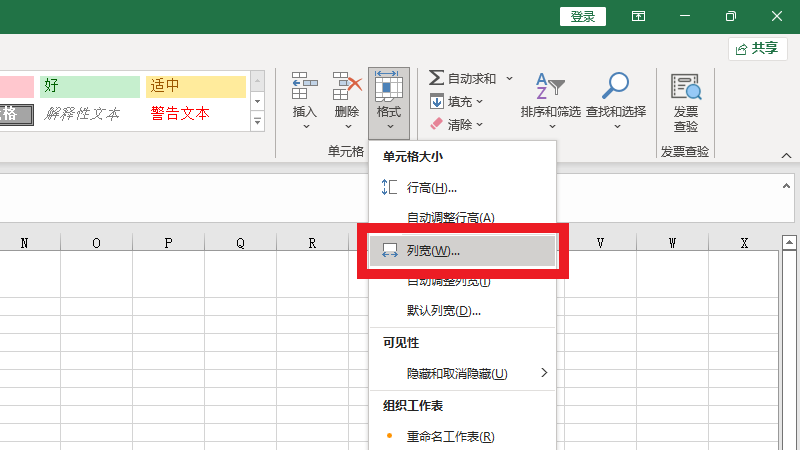The width and height of the screenshot is (800, 450).
Task: Expand the 自动求和 dropdown arrow
Action: 509,78
